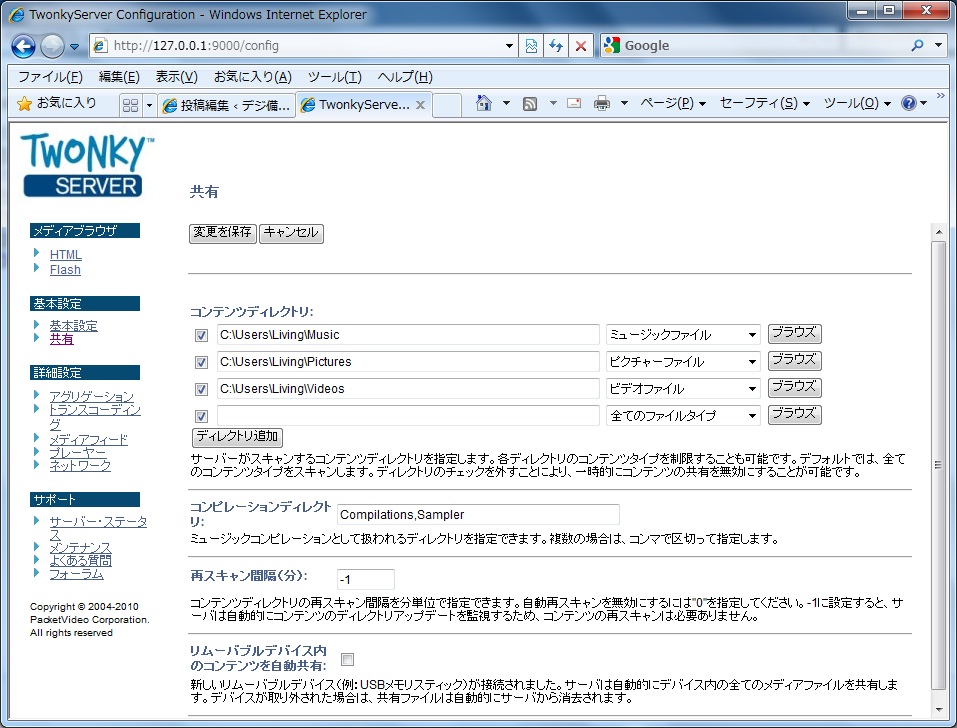Viewport: 957px width, 728px height.
Task: Open the search provider dropdown arrow
Action: coord(938,45)
